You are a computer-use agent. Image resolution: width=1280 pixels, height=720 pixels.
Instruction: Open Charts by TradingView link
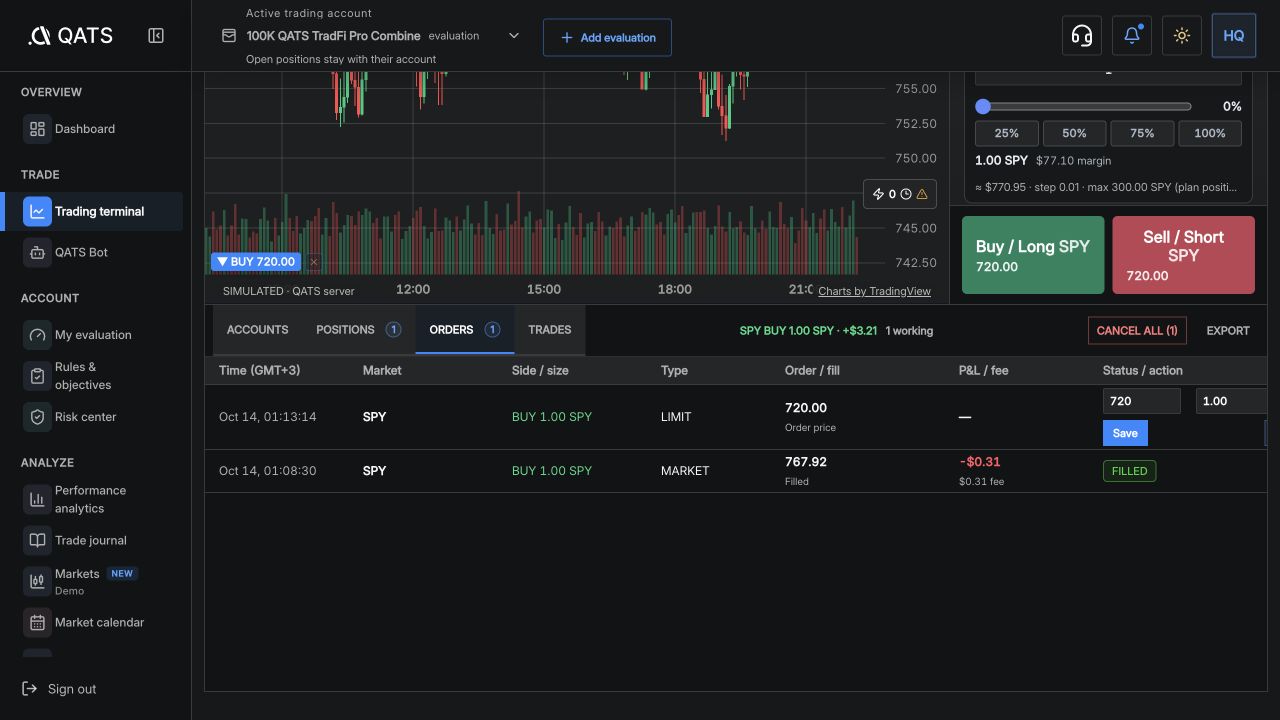[x=874, y=291]
